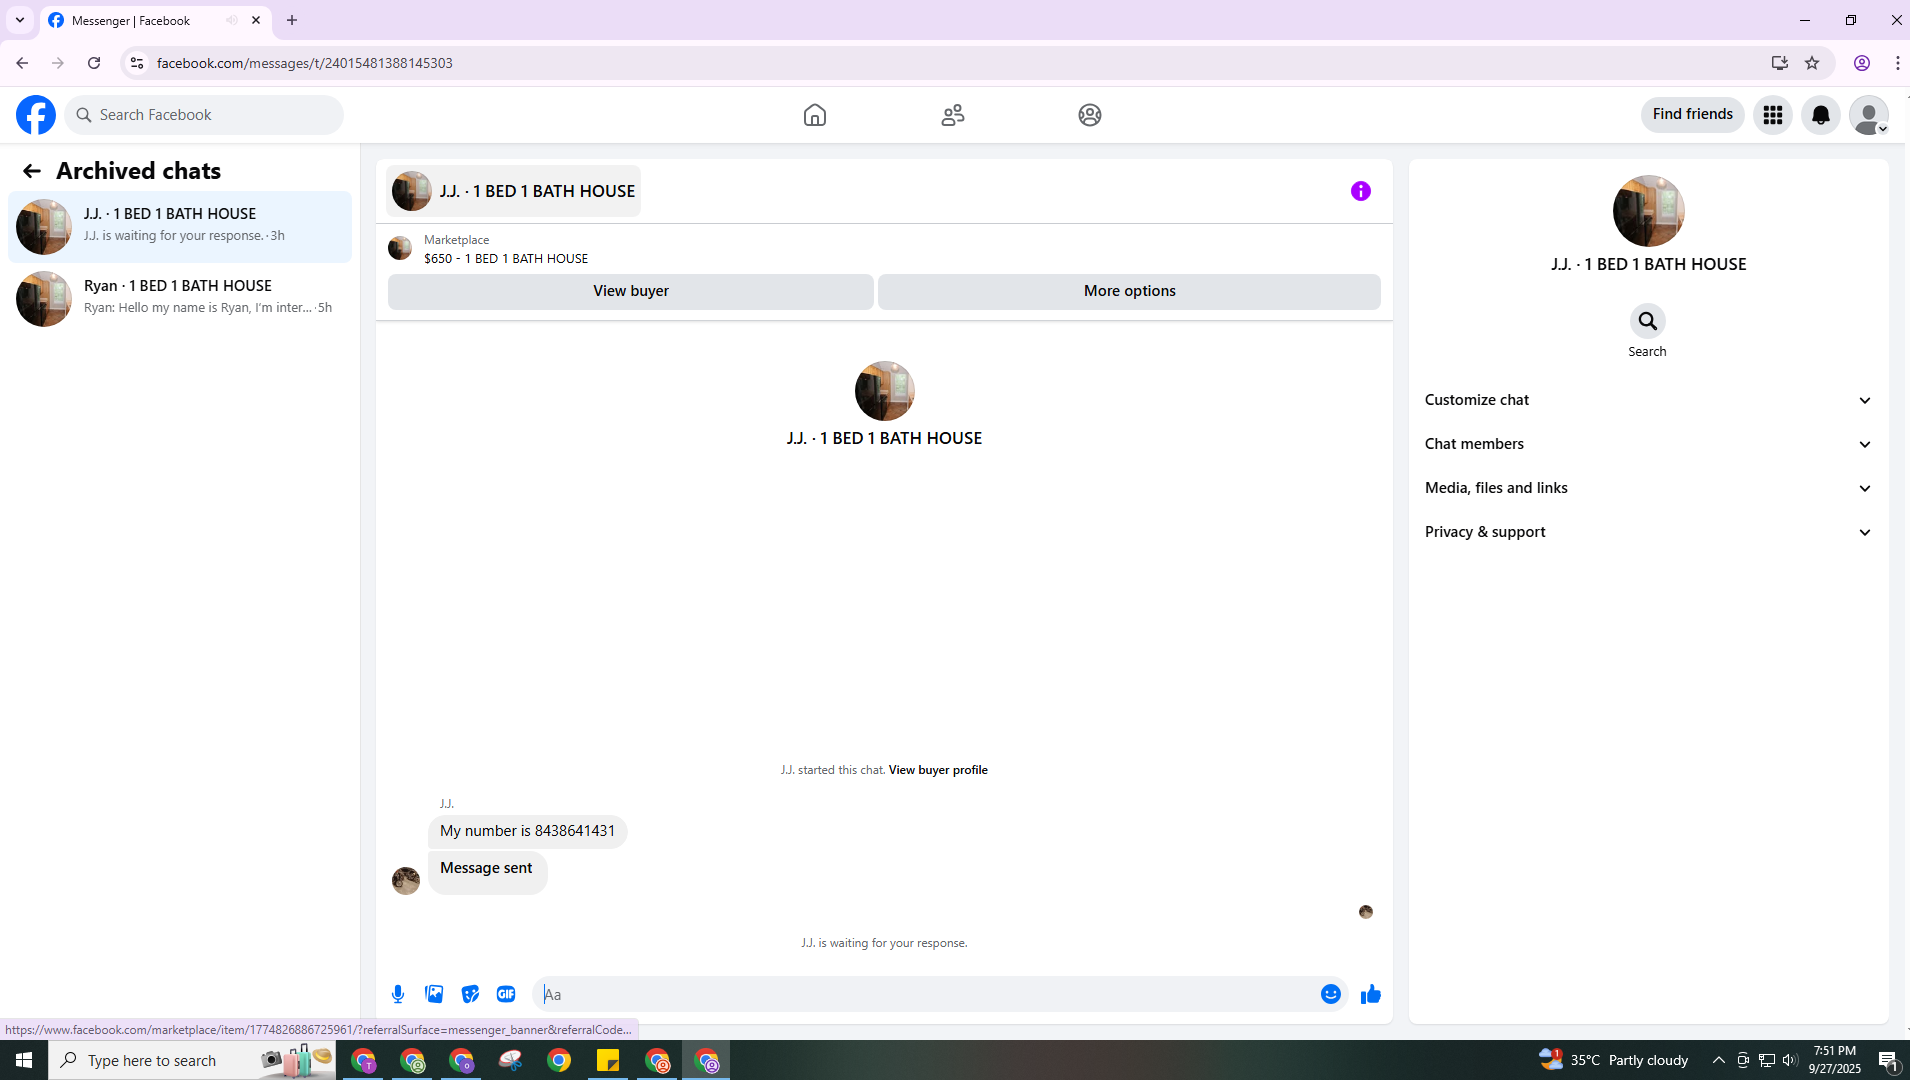Open the notifications bell
Screen dimensions: 1910x1080
(x=1821, y=115)
